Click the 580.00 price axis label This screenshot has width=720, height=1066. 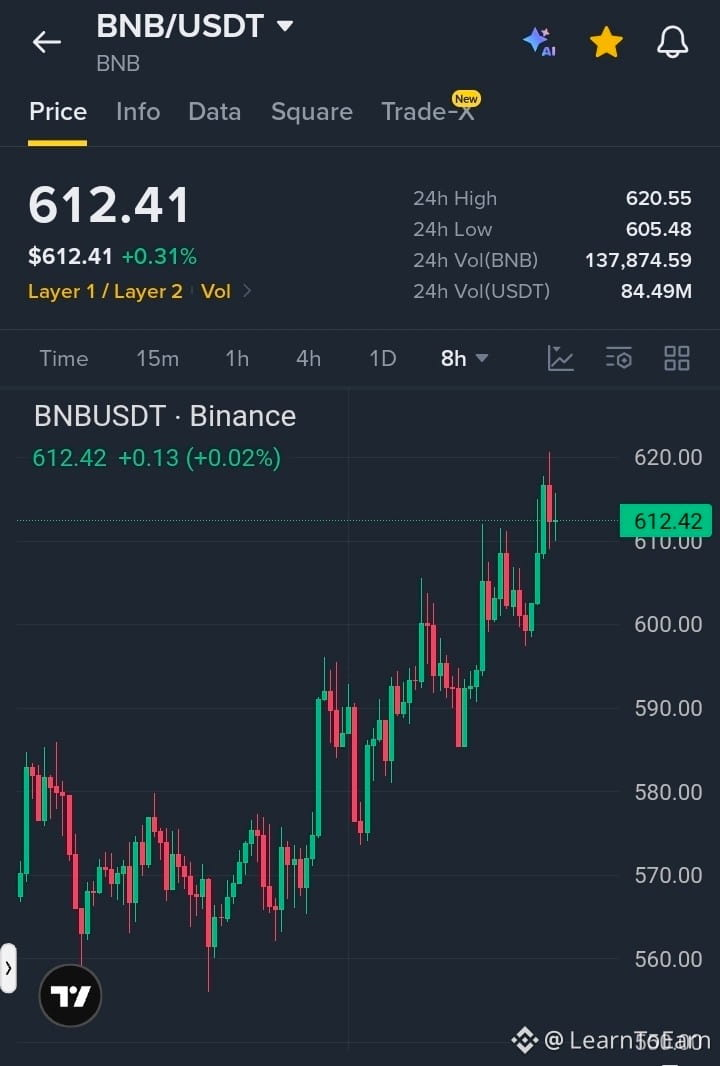668,792
